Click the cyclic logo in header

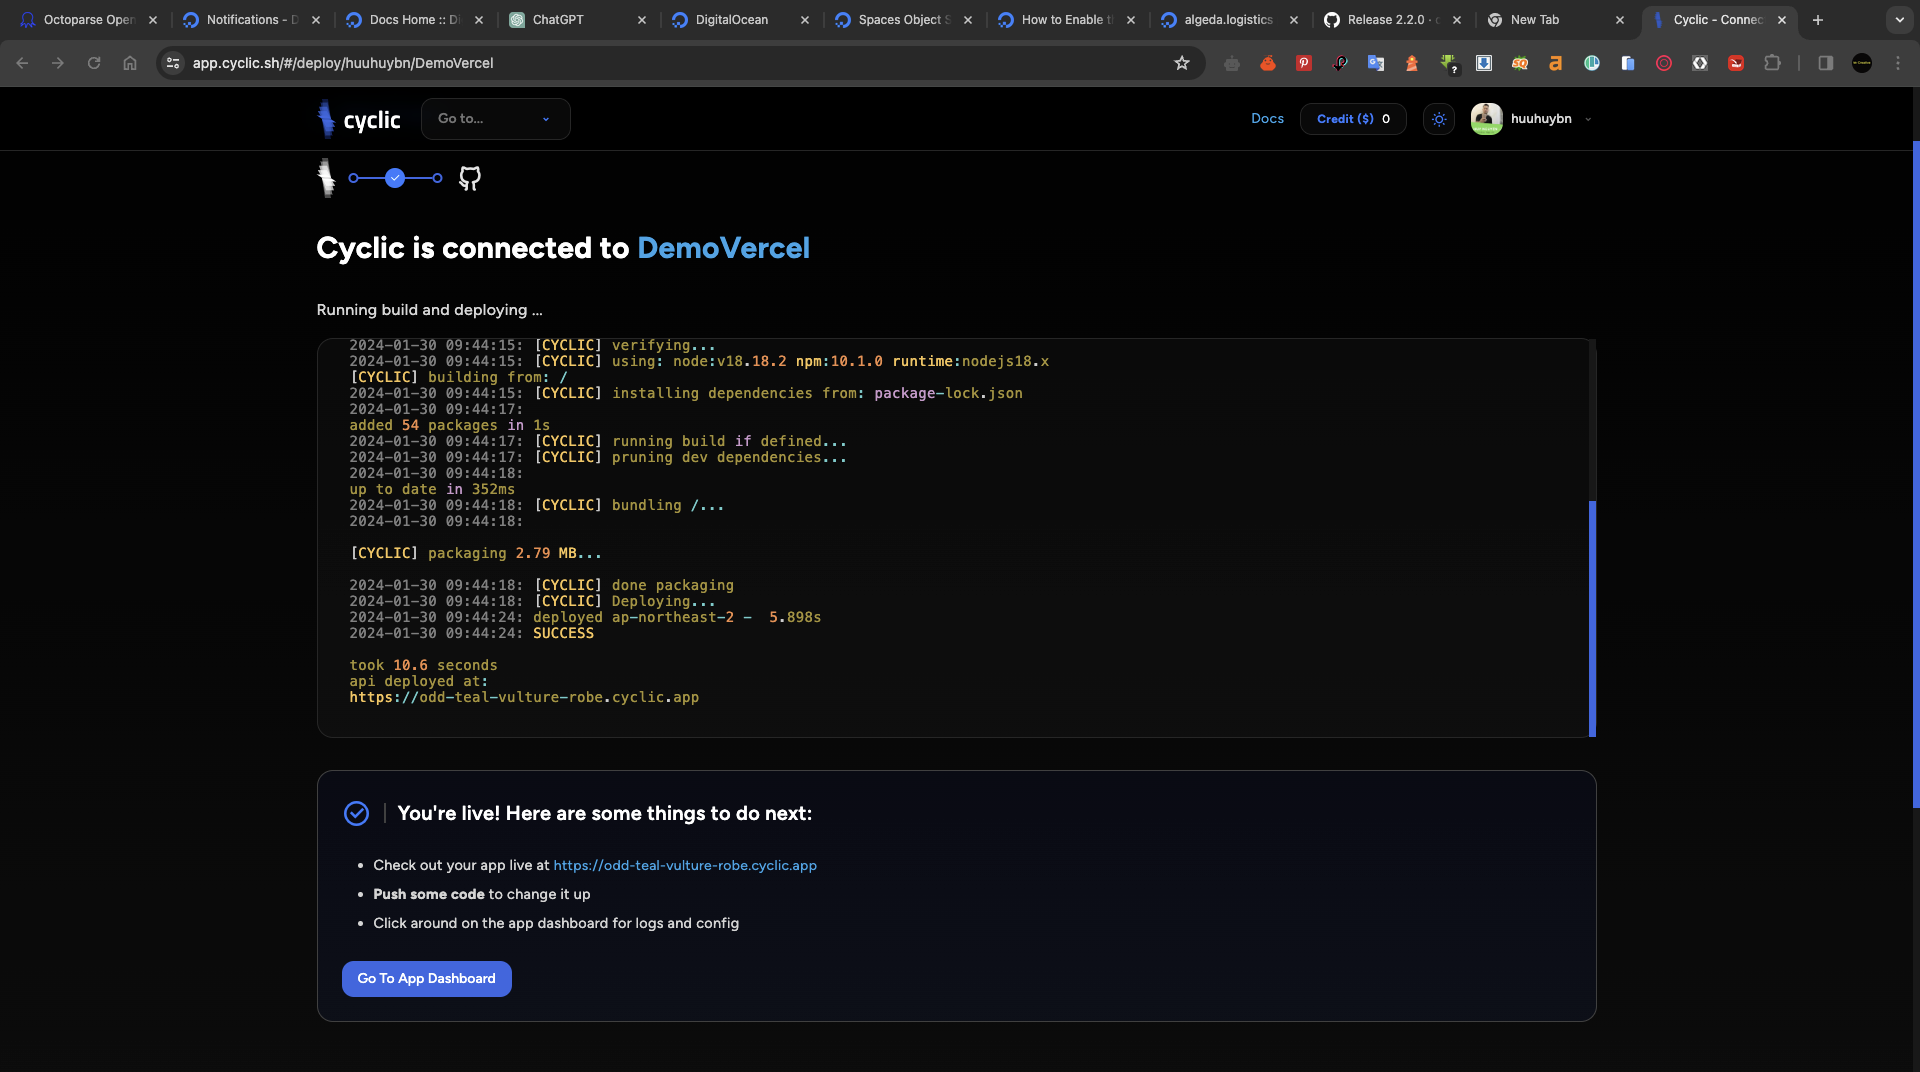359,119
